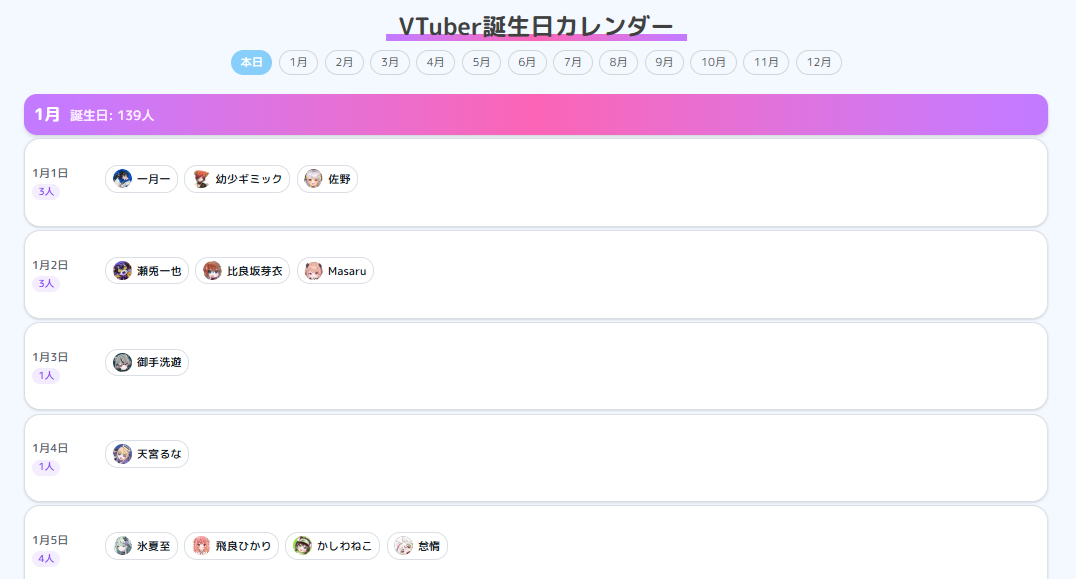This screenshot has width=1076, height=579.
Task: Click the avatar icon of かしわねこ
Action: click(303, 546)
